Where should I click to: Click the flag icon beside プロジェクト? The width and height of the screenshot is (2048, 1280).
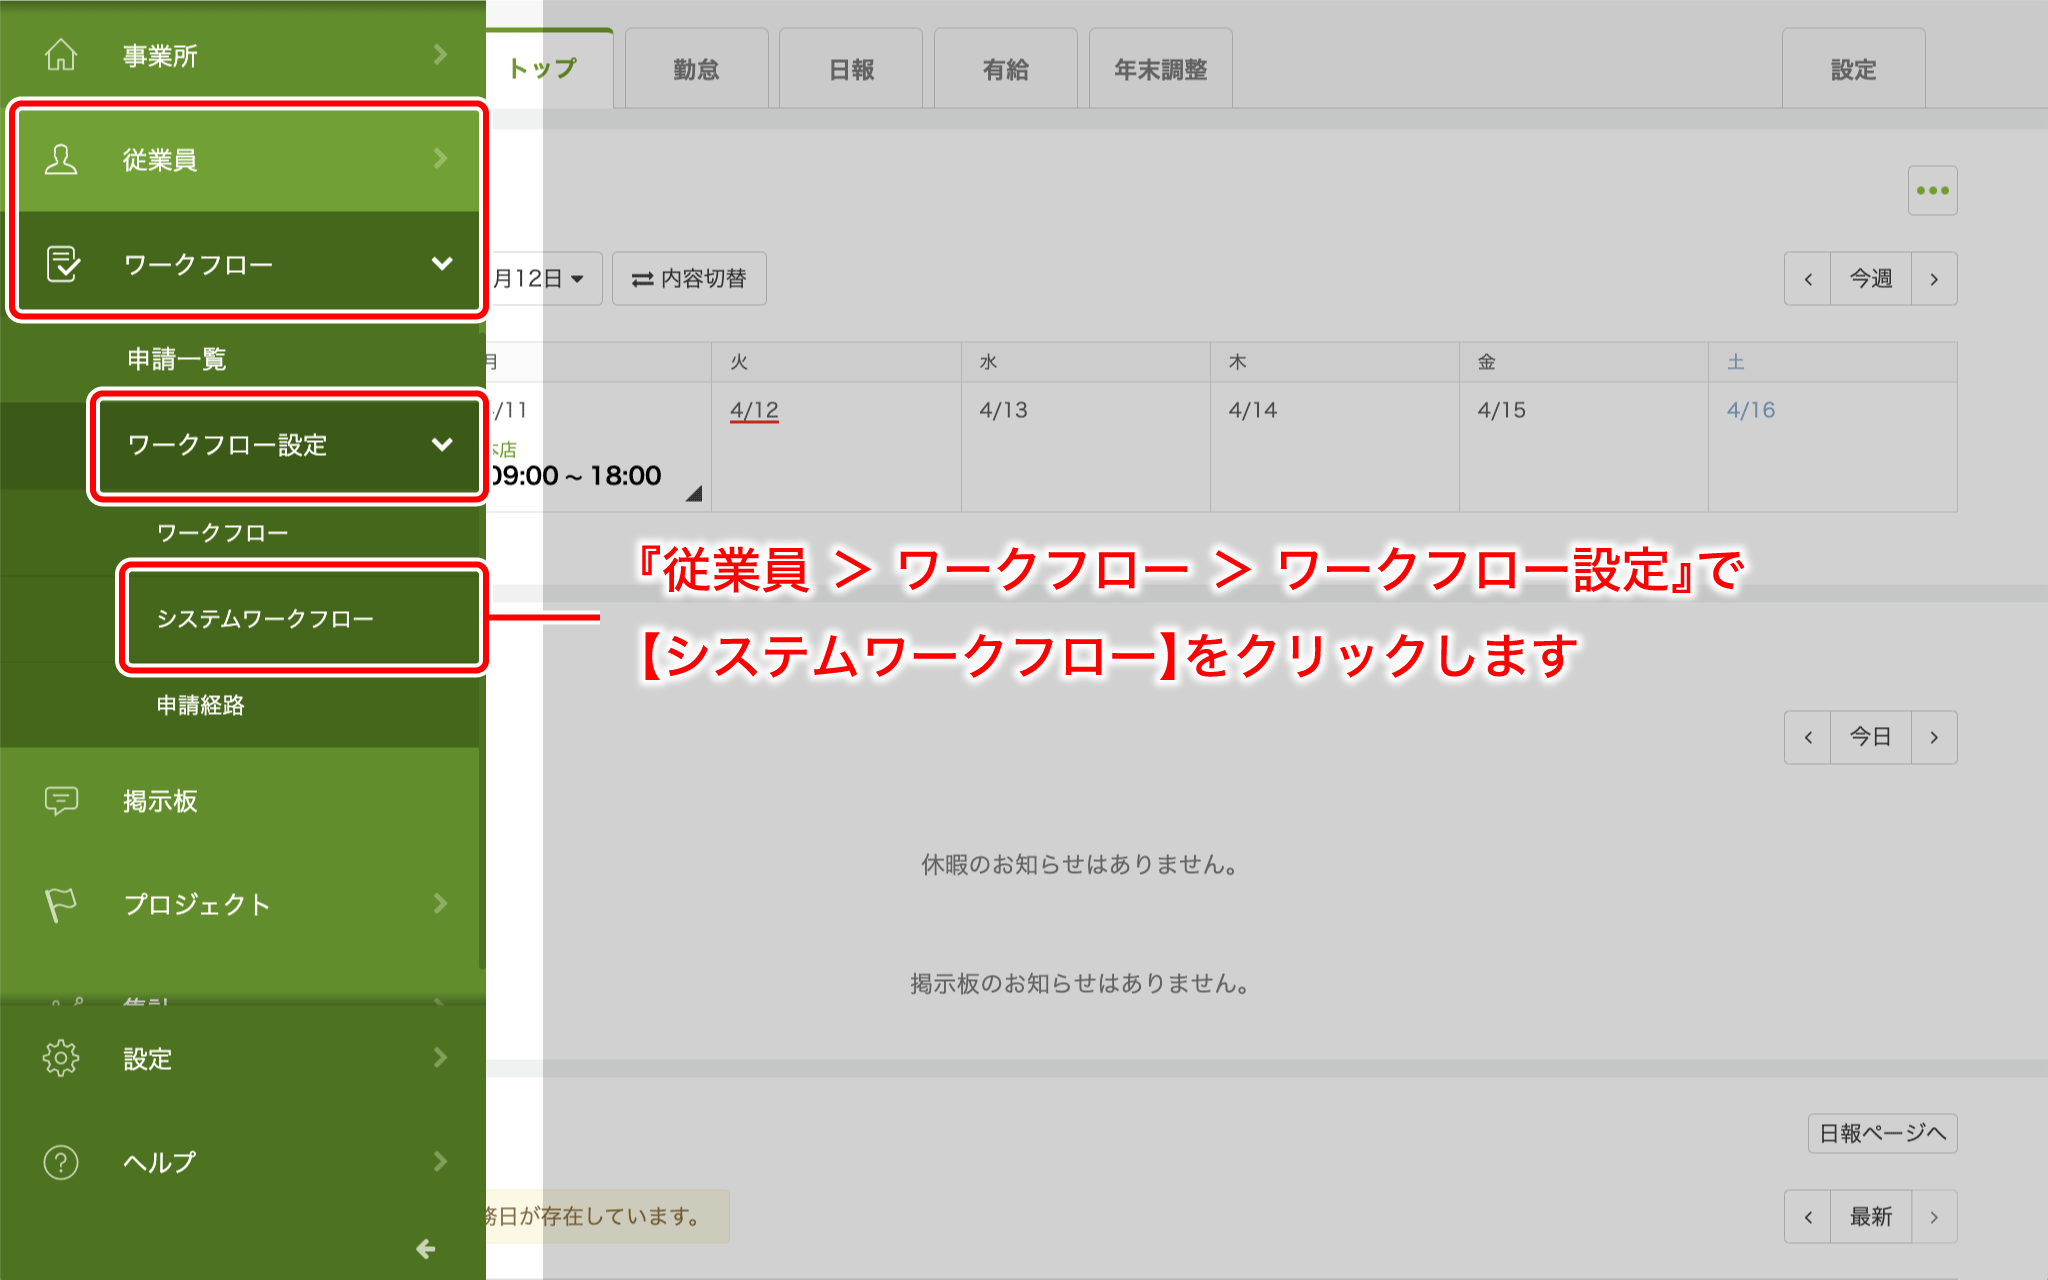click(x=60, y=905)
